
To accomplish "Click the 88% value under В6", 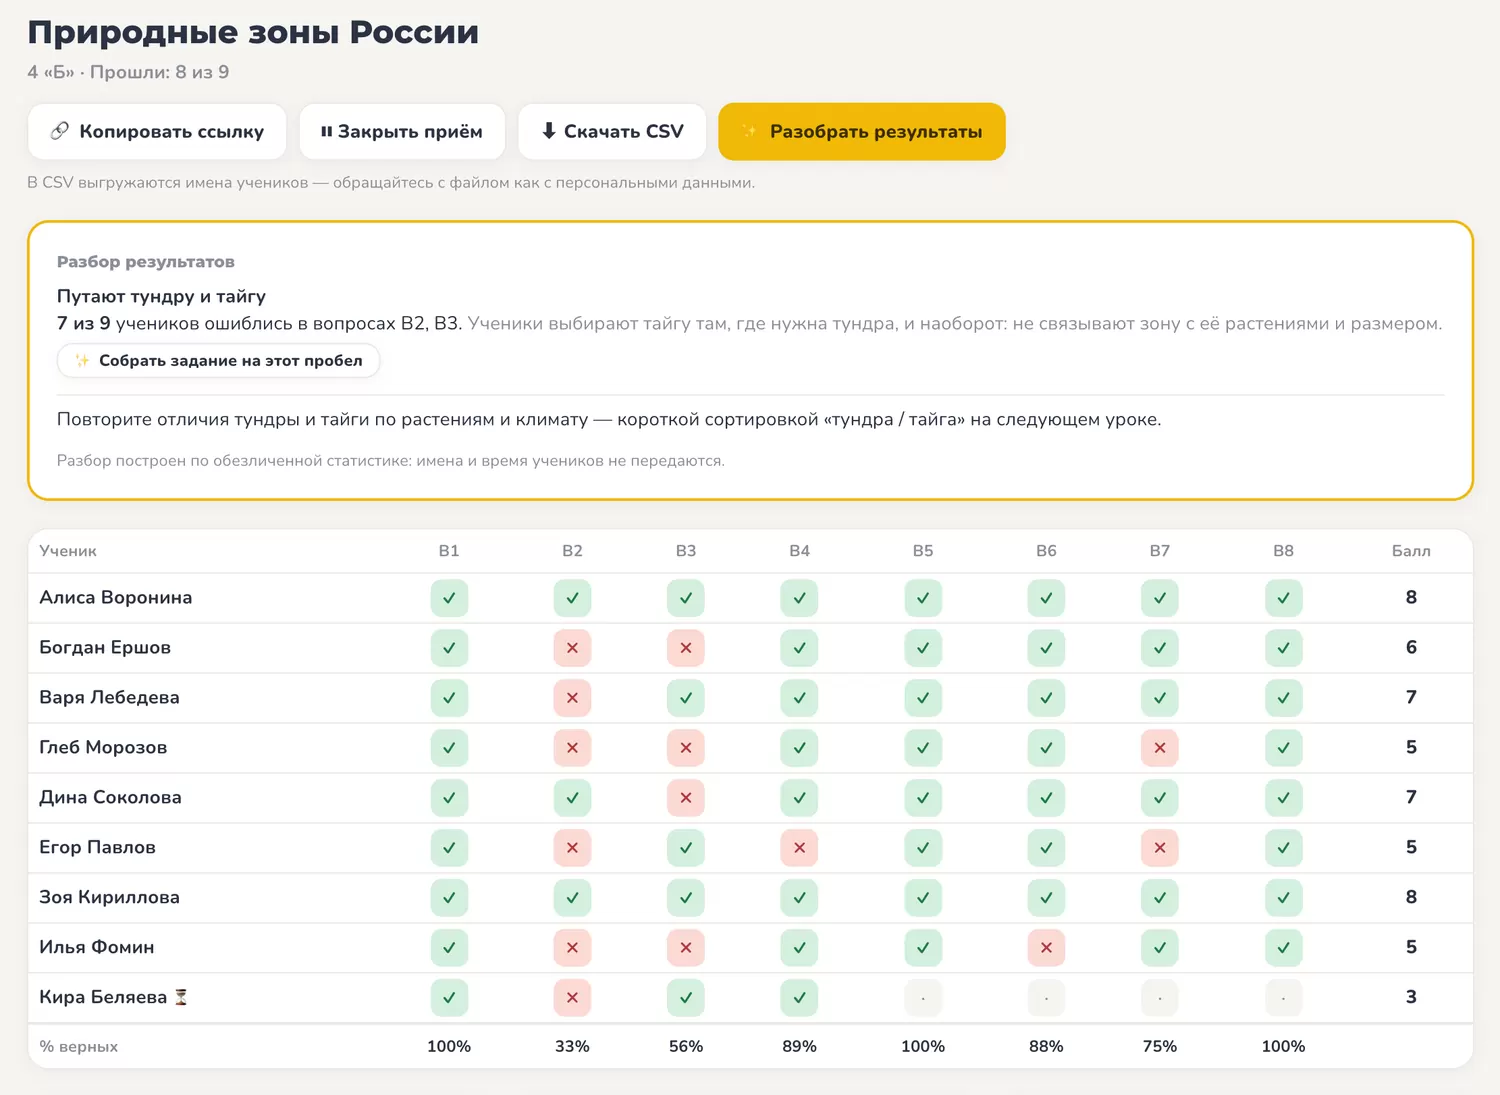I will pyautogui.click(x=1046, y=1046).
